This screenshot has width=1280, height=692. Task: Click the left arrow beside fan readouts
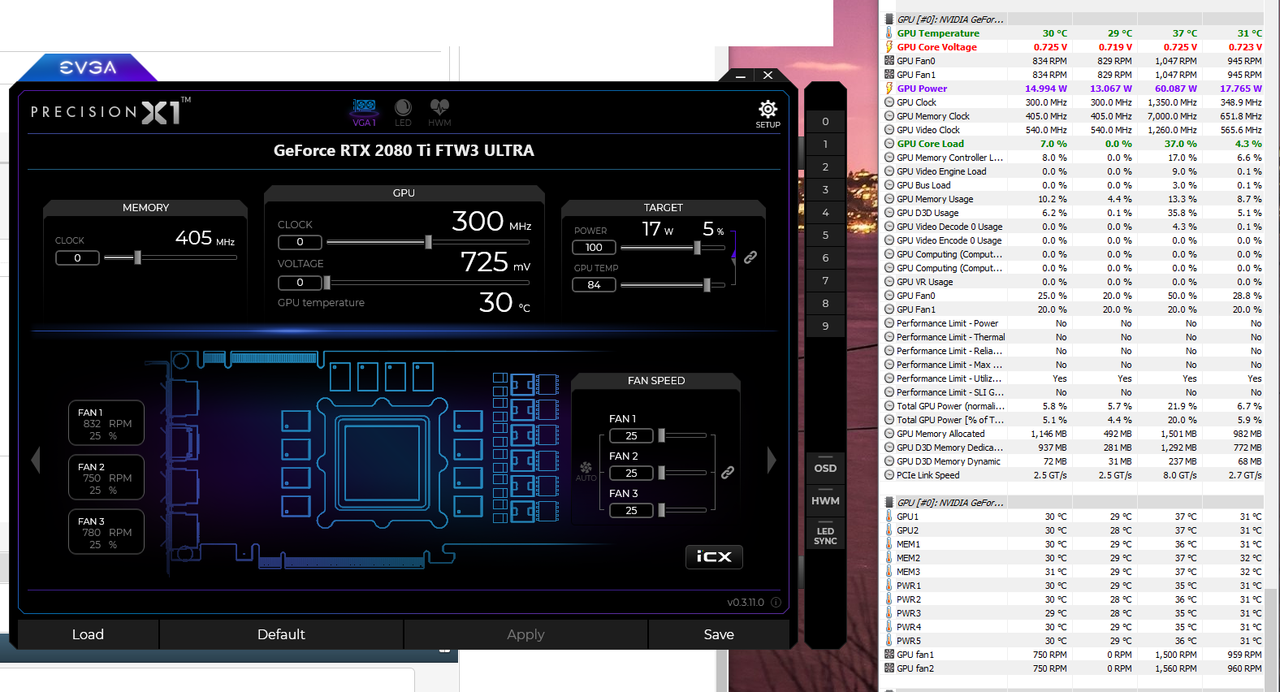pos(36,460)
